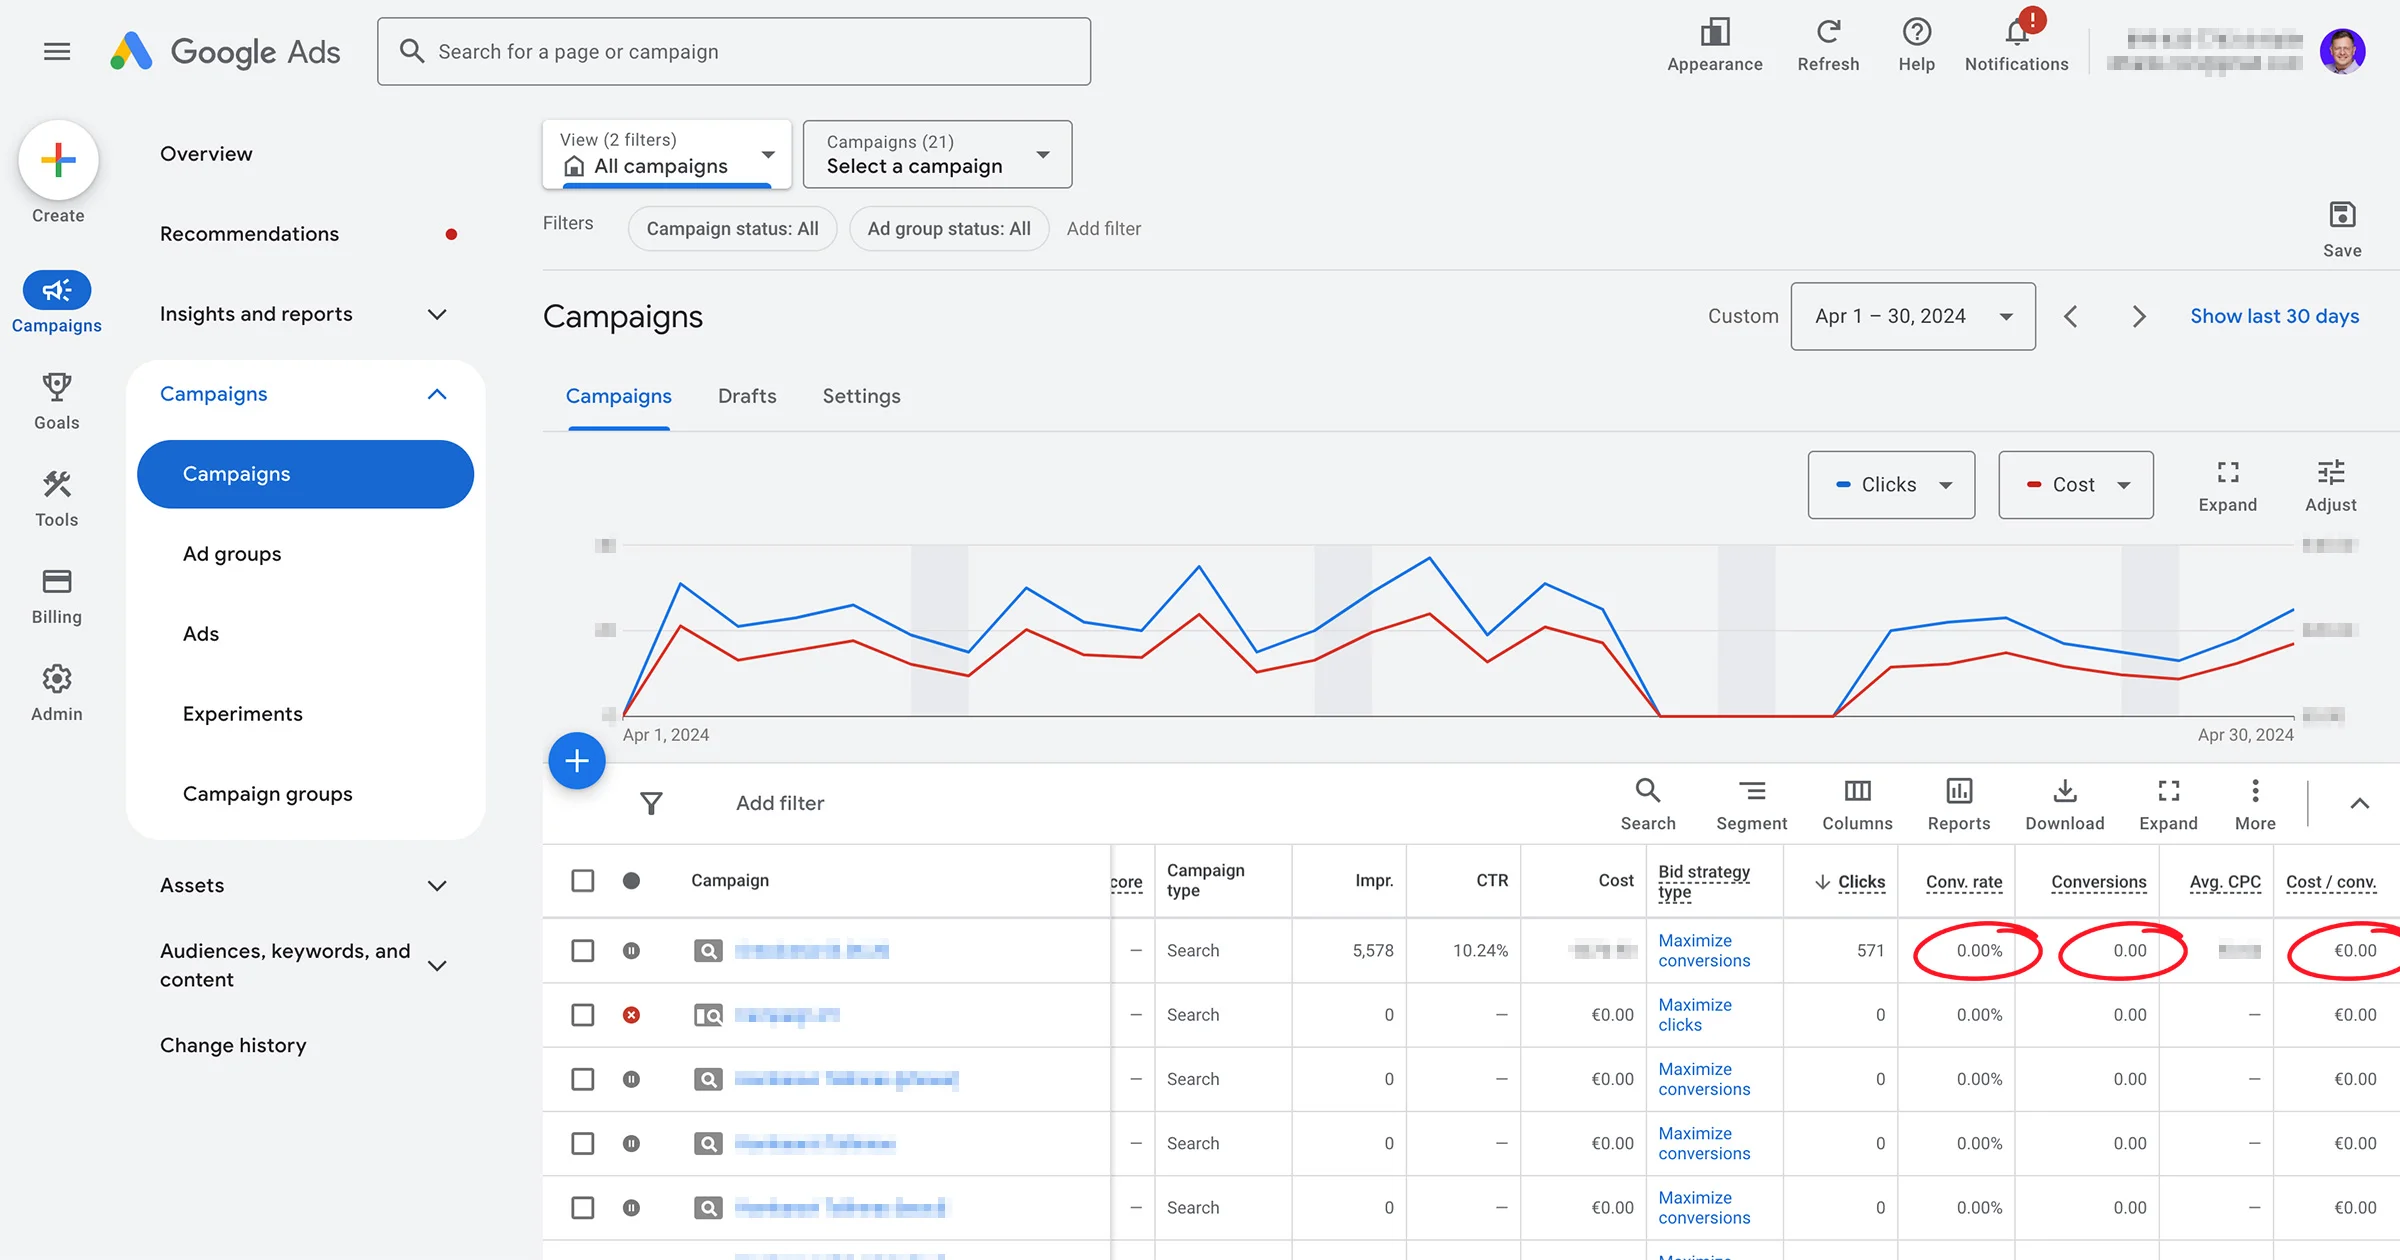Click the table filter funnel icon
Screen dimensions: 2400x1260
coord(651,803)
